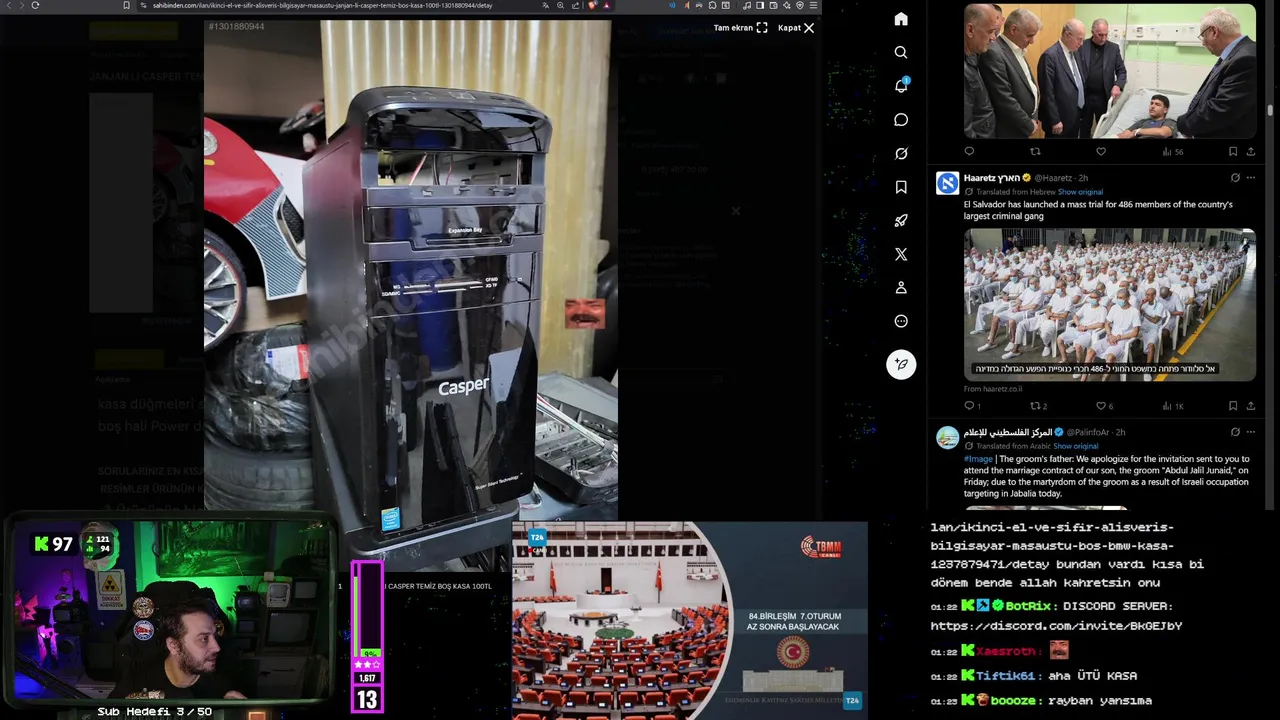This screenshot has height=720, width=1280.
Task: Bookmark the hospital photo tweet
Action: (1233, 151)
